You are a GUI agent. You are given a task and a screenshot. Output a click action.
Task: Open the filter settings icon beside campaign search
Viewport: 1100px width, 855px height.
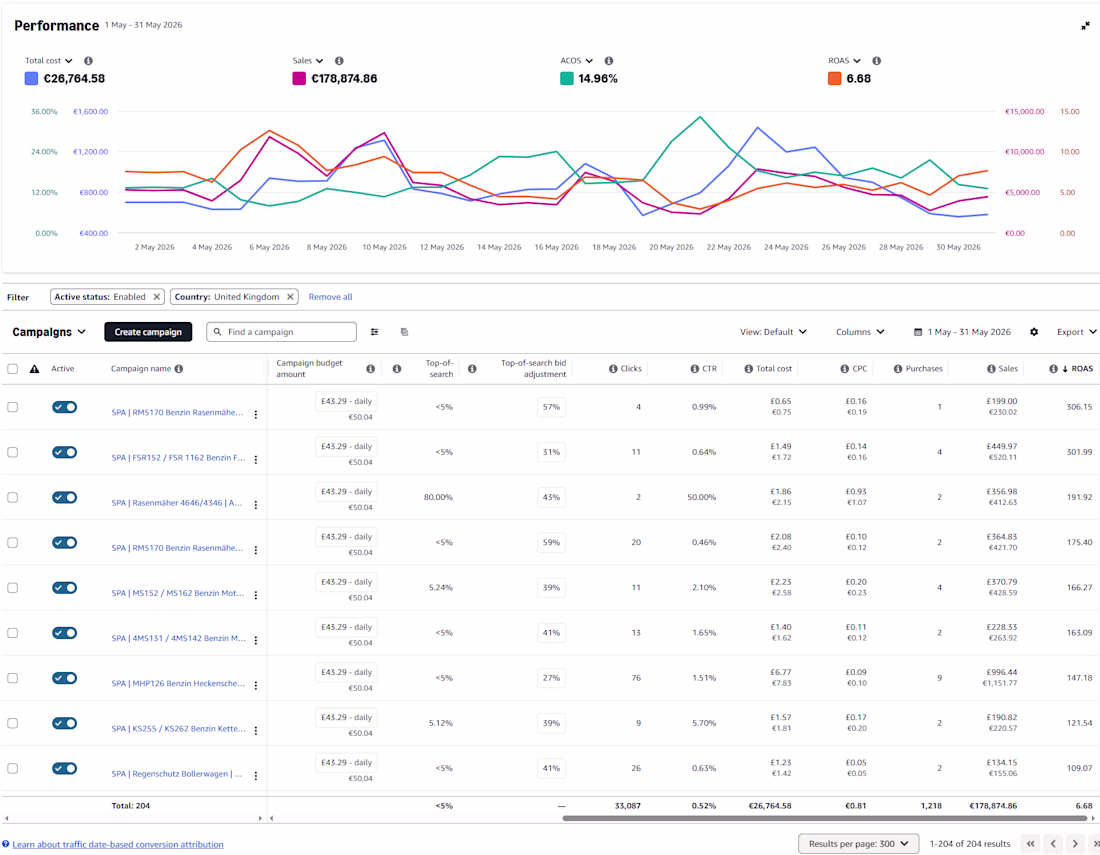(375, 332)
